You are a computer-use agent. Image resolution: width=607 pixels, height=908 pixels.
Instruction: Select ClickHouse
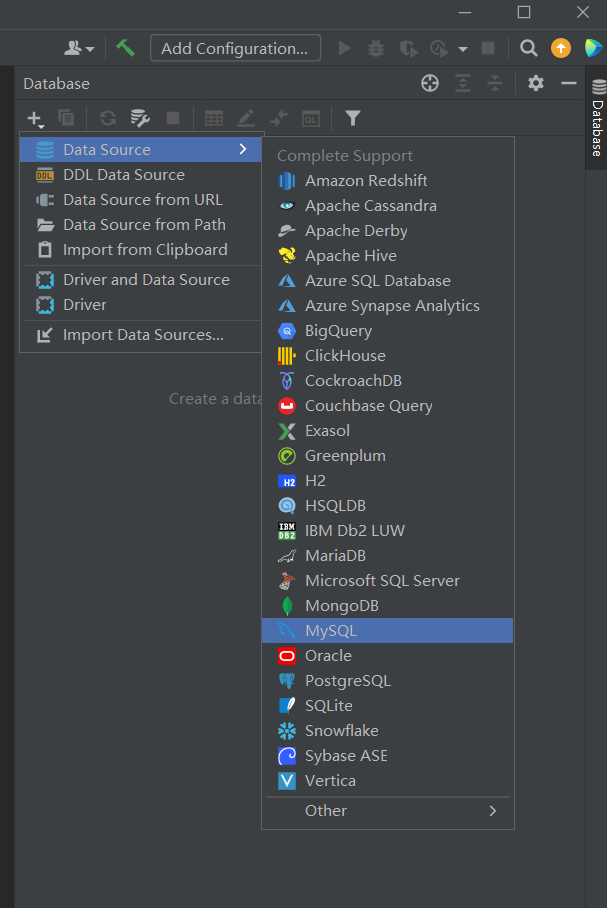point(387,356)
